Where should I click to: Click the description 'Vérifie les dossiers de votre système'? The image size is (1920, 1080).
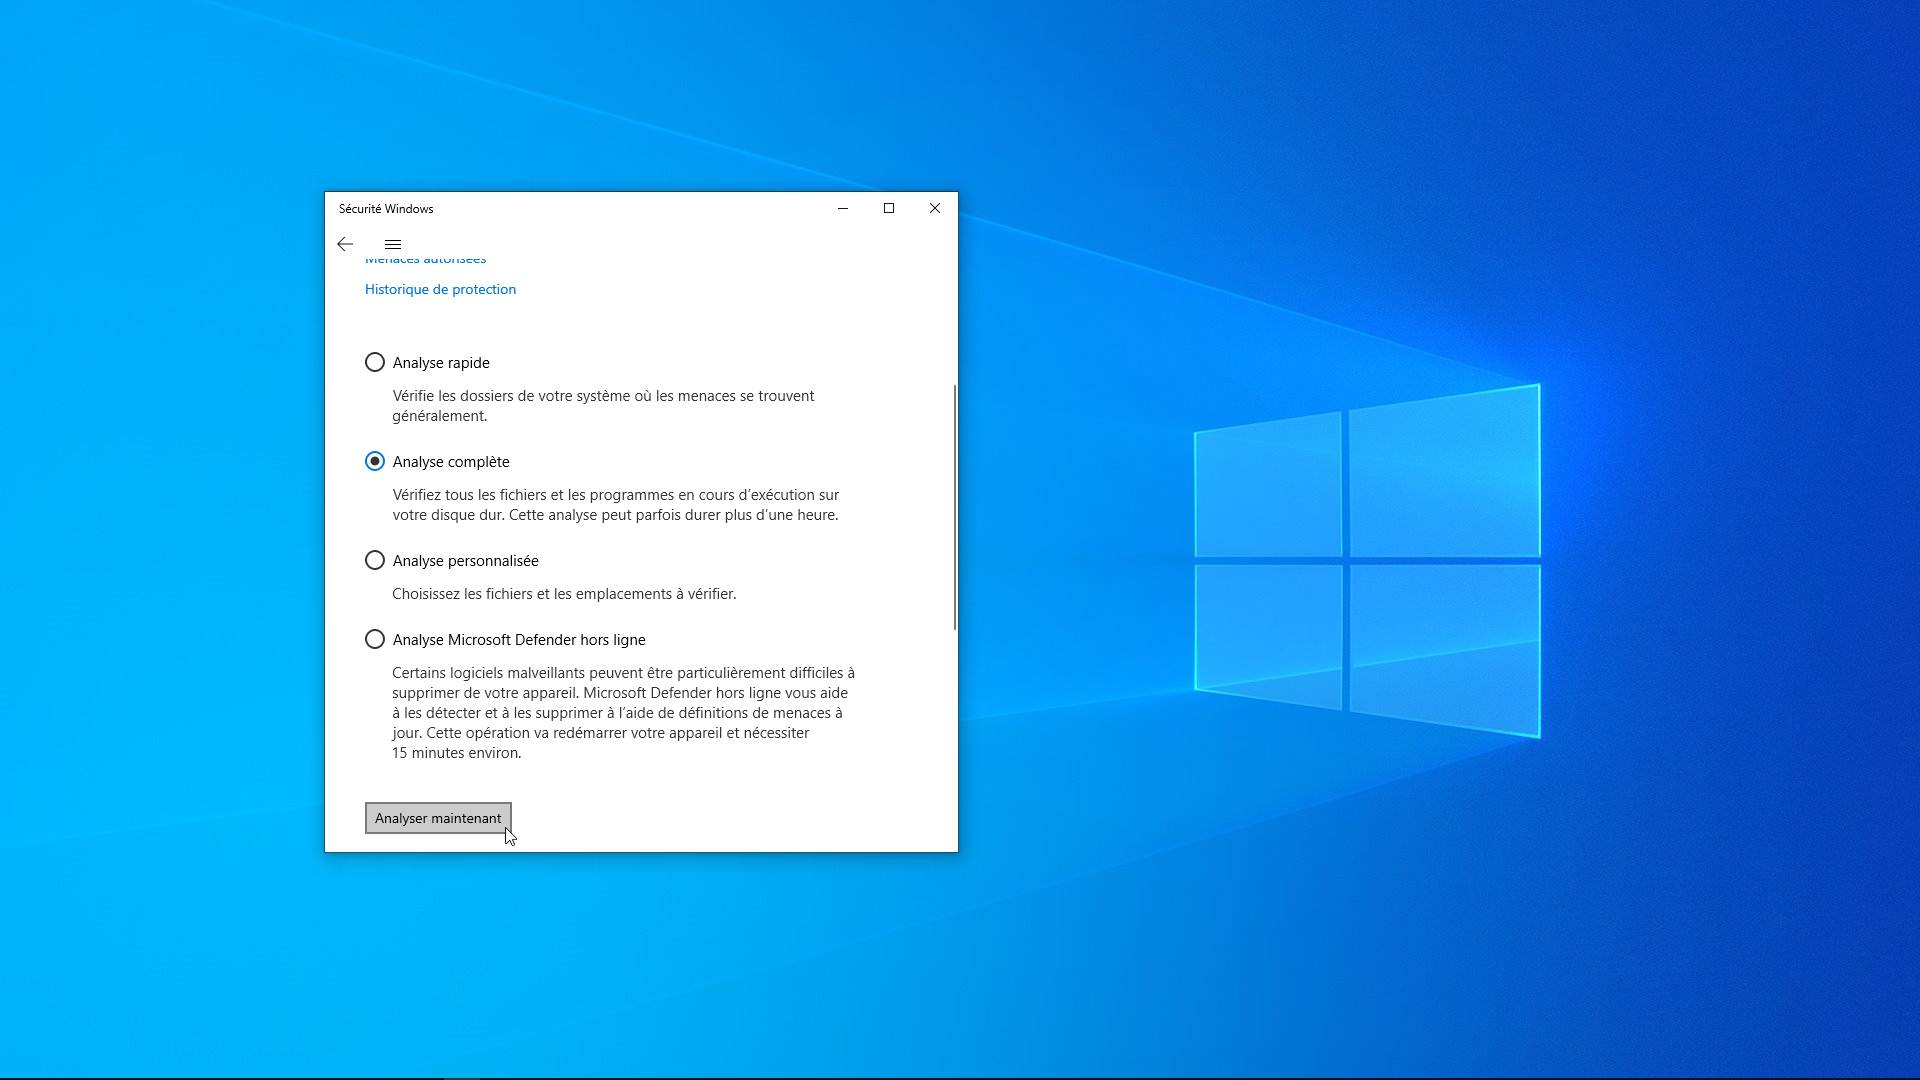click(603, 406)
